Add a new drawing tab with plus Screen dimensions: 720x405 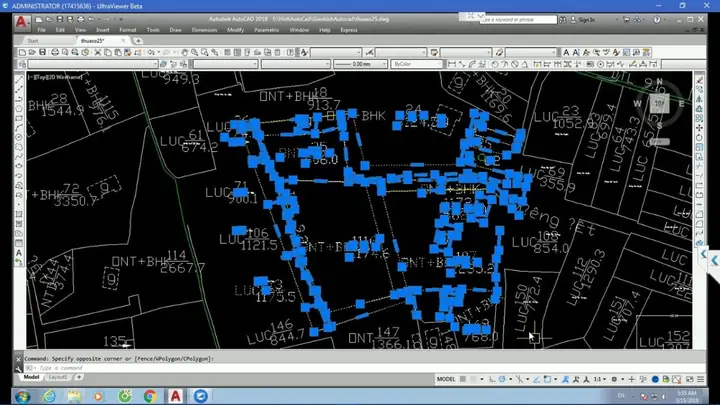point(138,41)
